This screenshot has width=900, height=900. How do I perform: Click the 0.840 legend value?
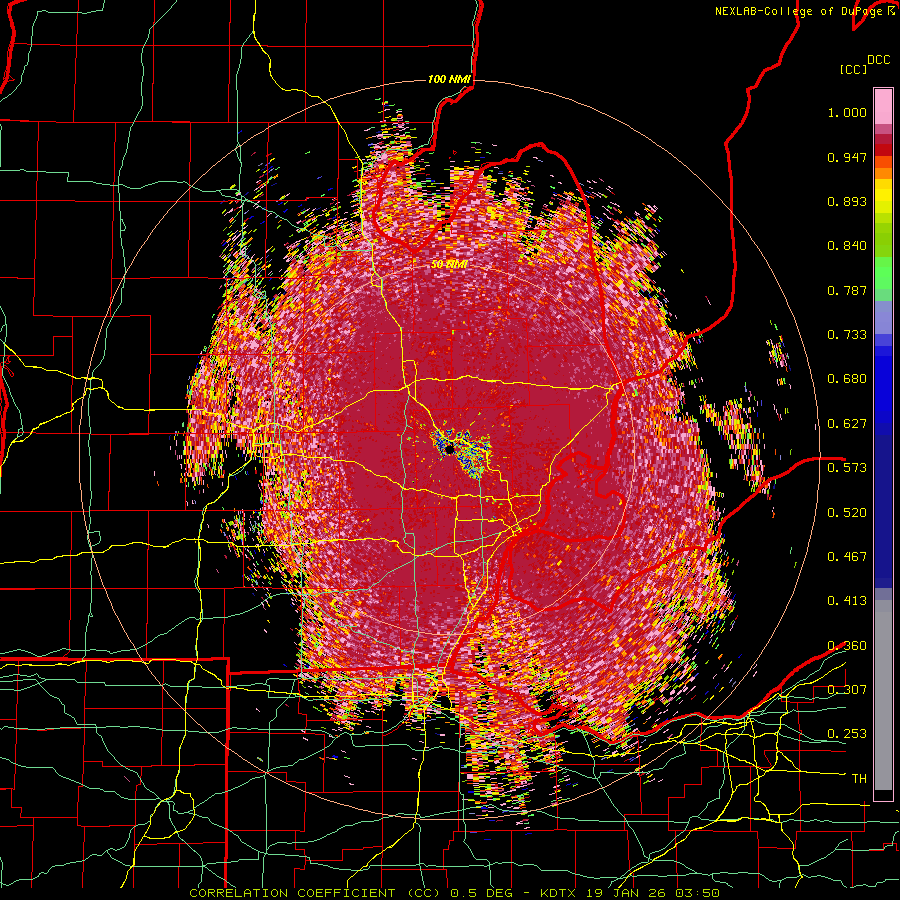[x=847, y=246]
